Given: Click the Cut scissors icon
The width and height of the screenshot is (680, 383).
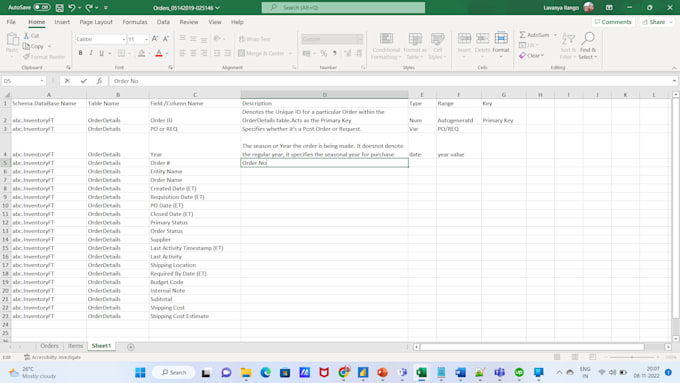Looking at the screenshot, I should [26, 36].
